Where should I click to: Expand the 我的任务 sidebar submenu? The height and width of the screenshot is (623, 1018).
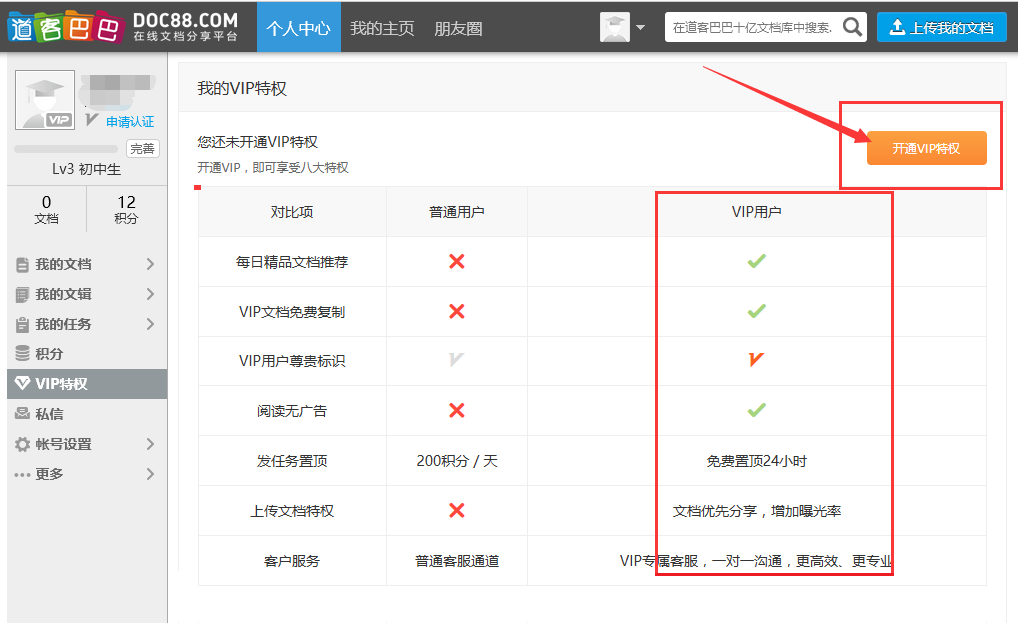[150, 324]
